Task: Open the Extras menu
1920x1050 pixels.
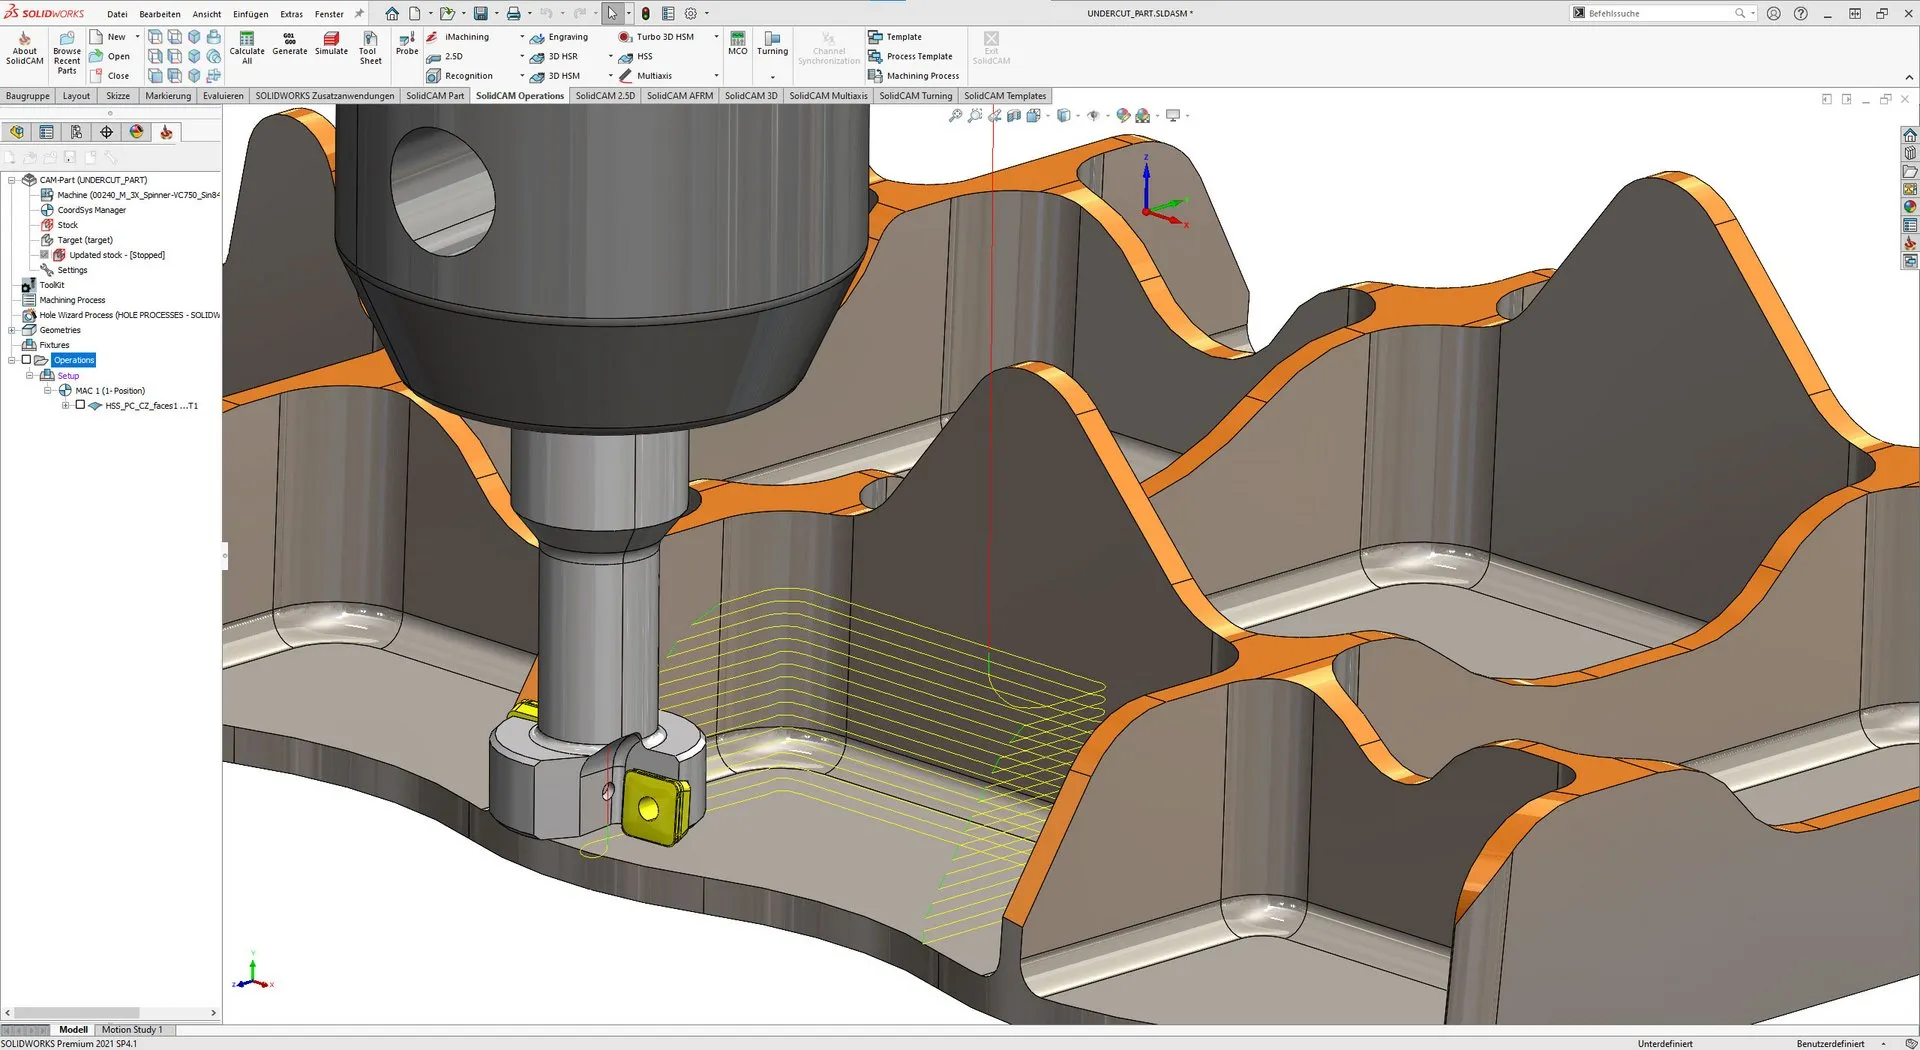Action: point(291,14)
